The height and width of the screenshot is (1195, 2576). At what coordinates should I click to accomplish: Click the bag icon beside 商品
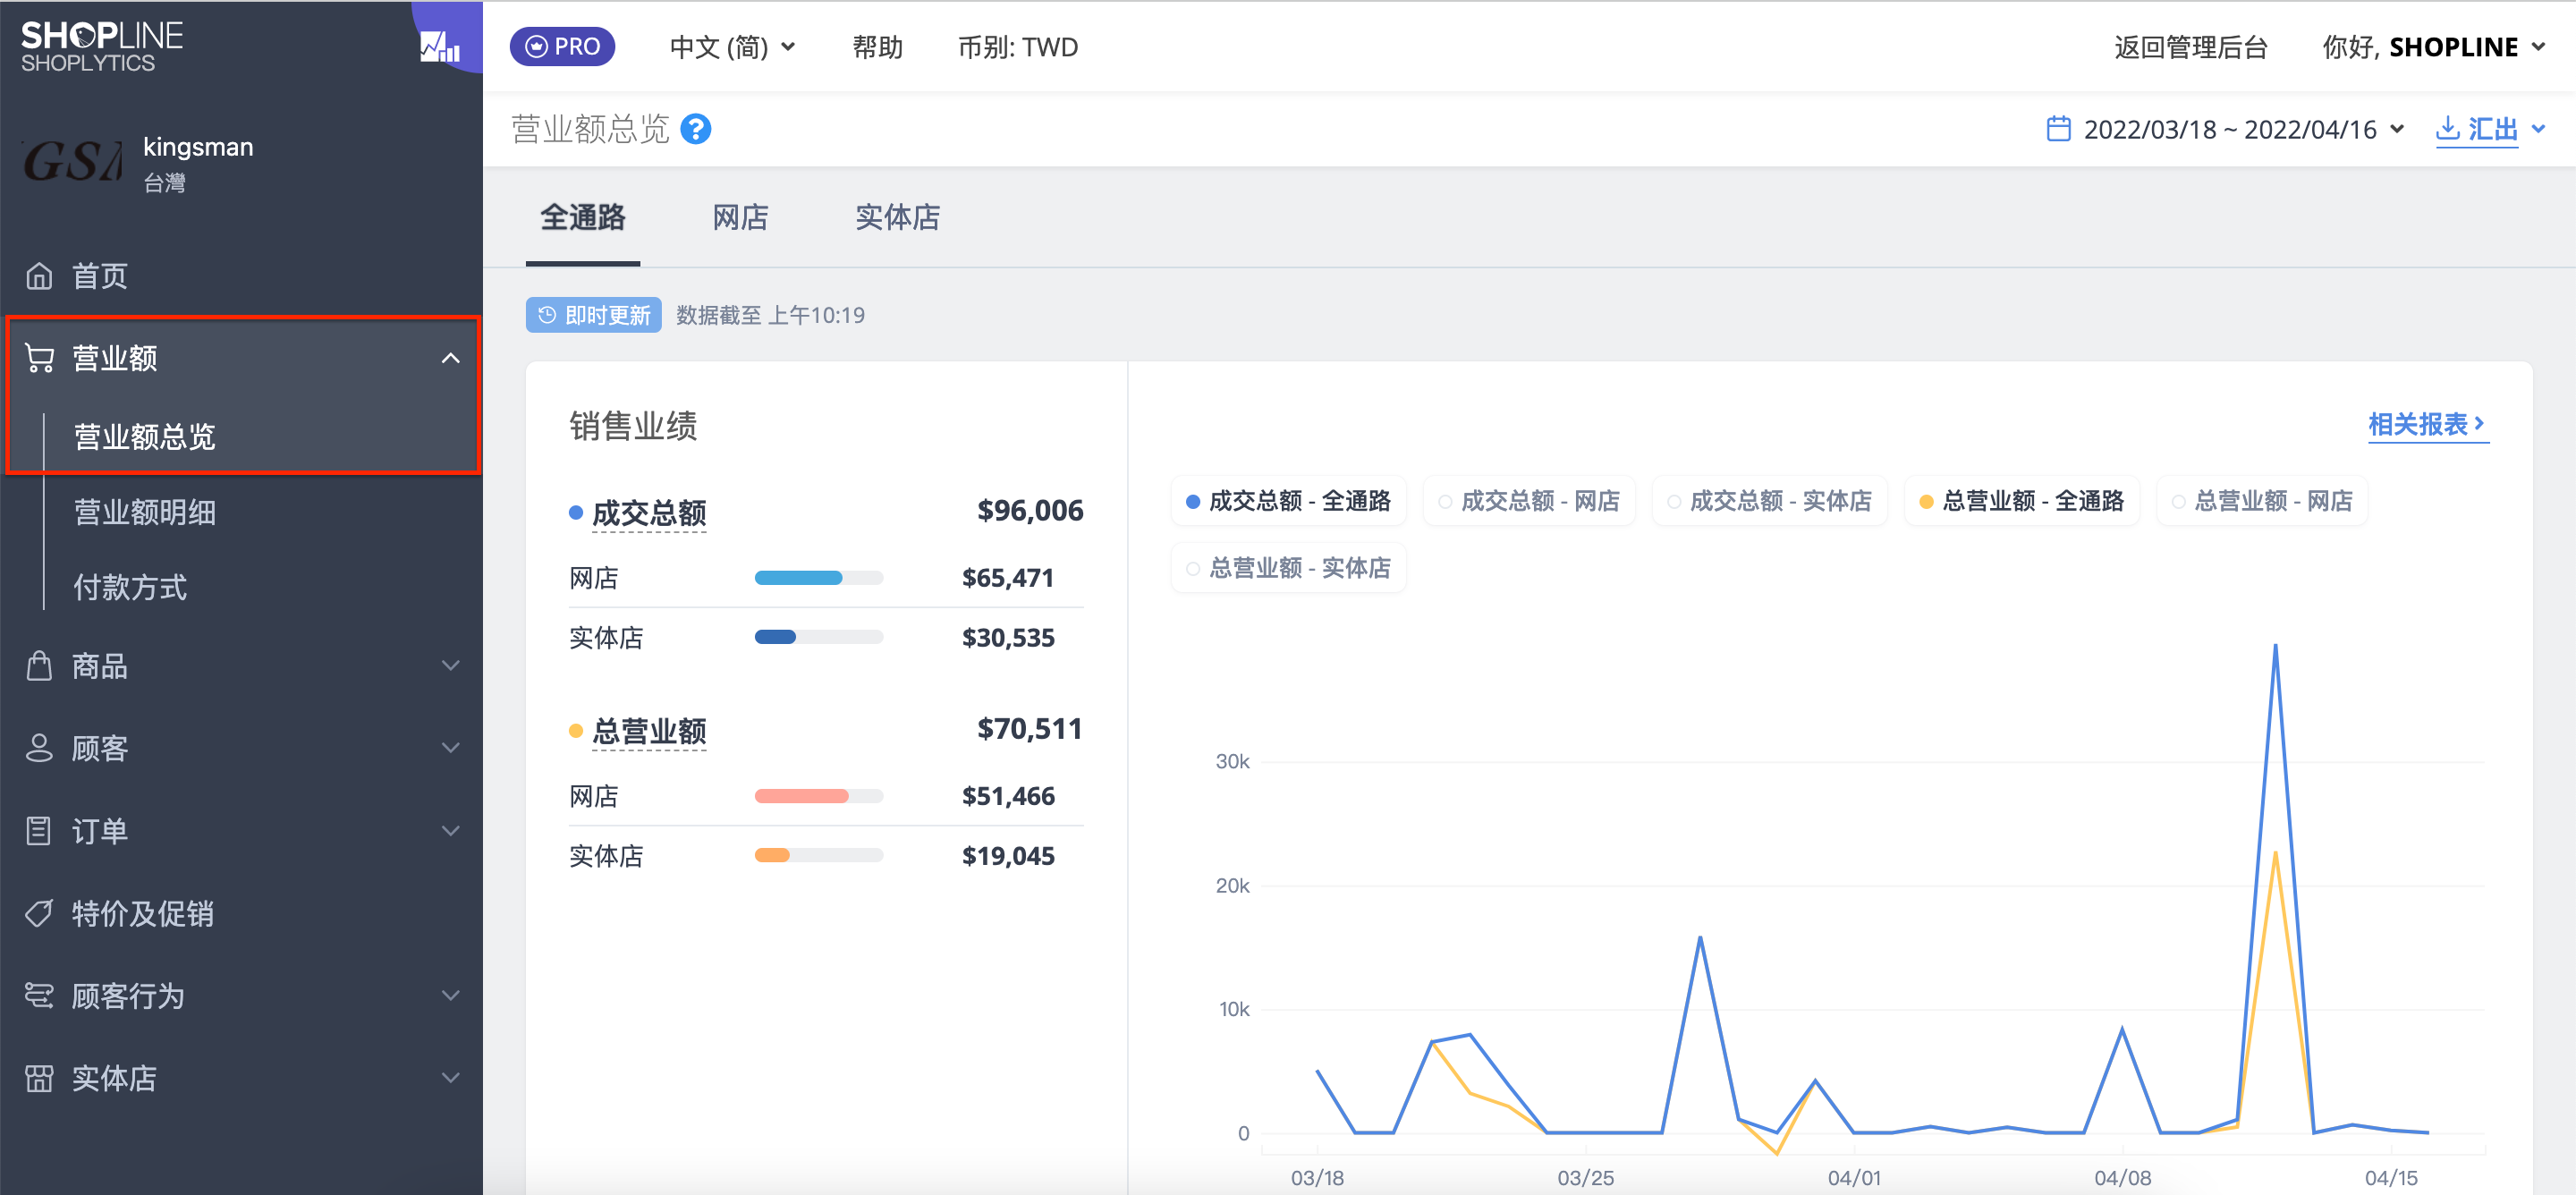coord(39,666)
